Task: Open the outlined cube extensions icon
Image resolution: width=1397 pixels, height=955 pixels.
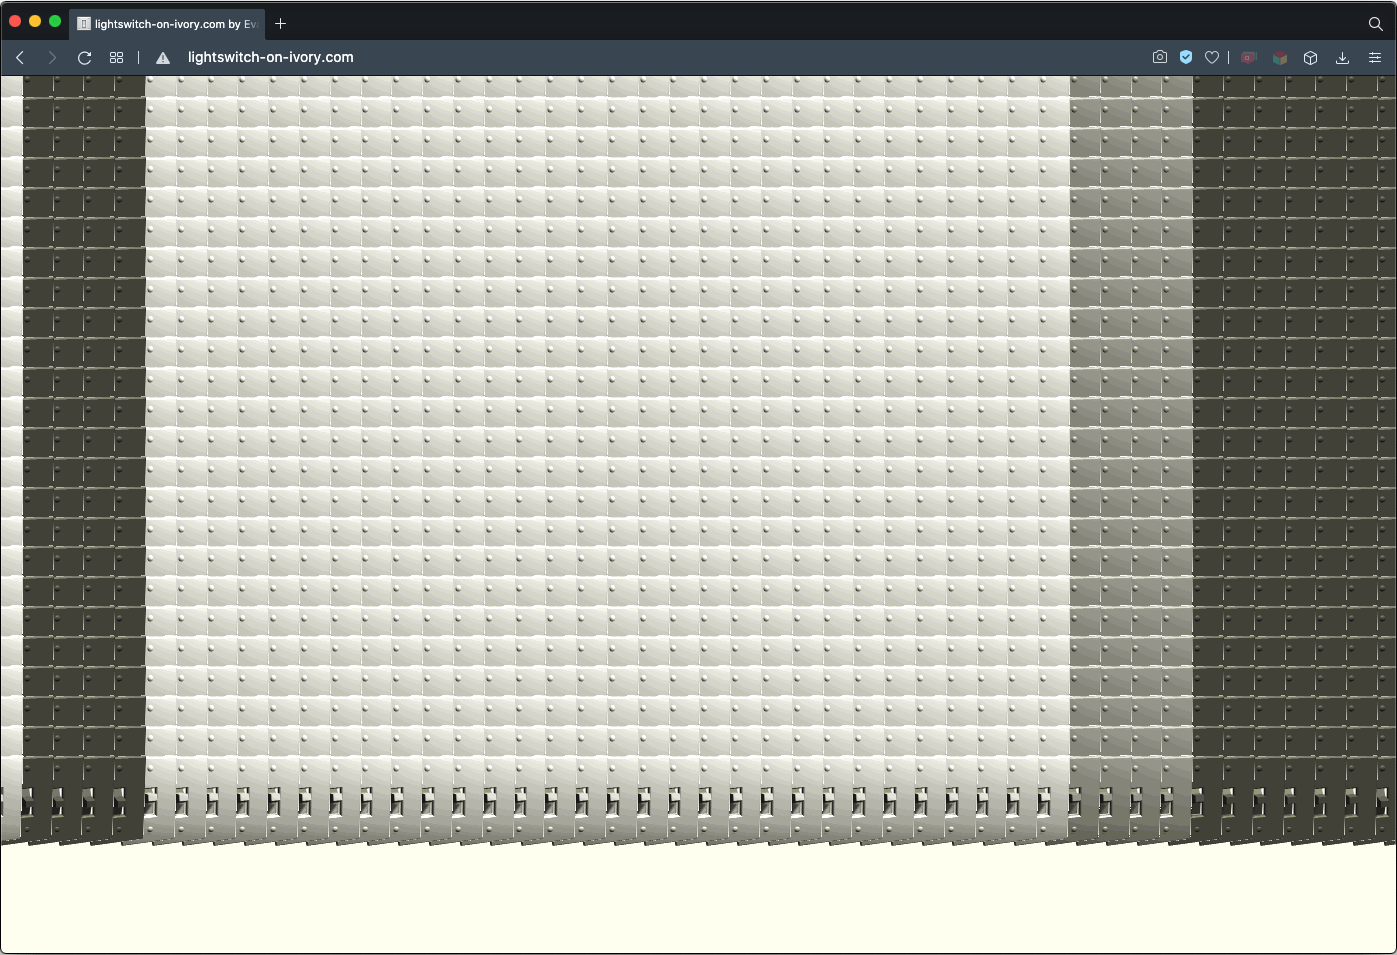Action: pyautogui.click(x=1311, y=58)
